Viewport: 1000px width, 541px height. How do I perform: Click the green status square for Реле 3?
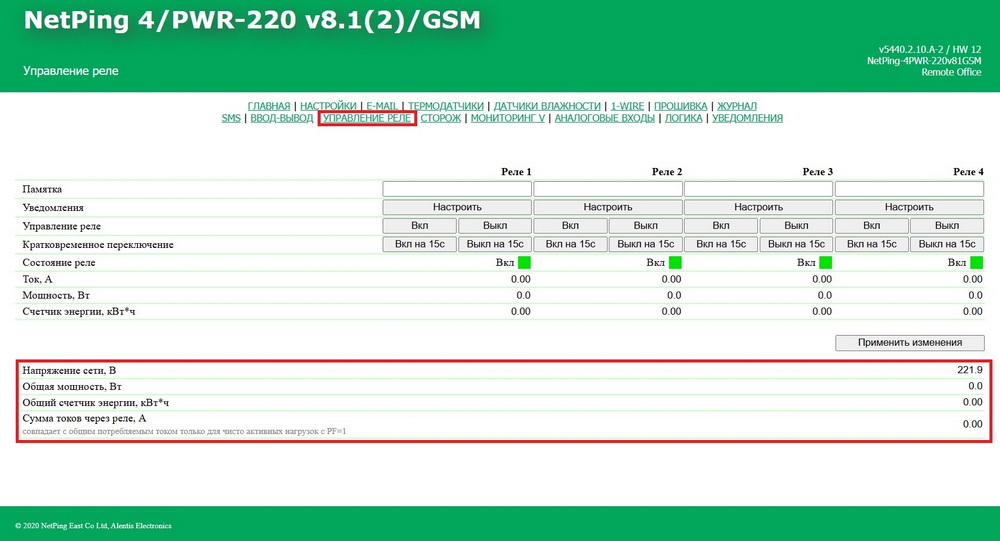point(826,262)
